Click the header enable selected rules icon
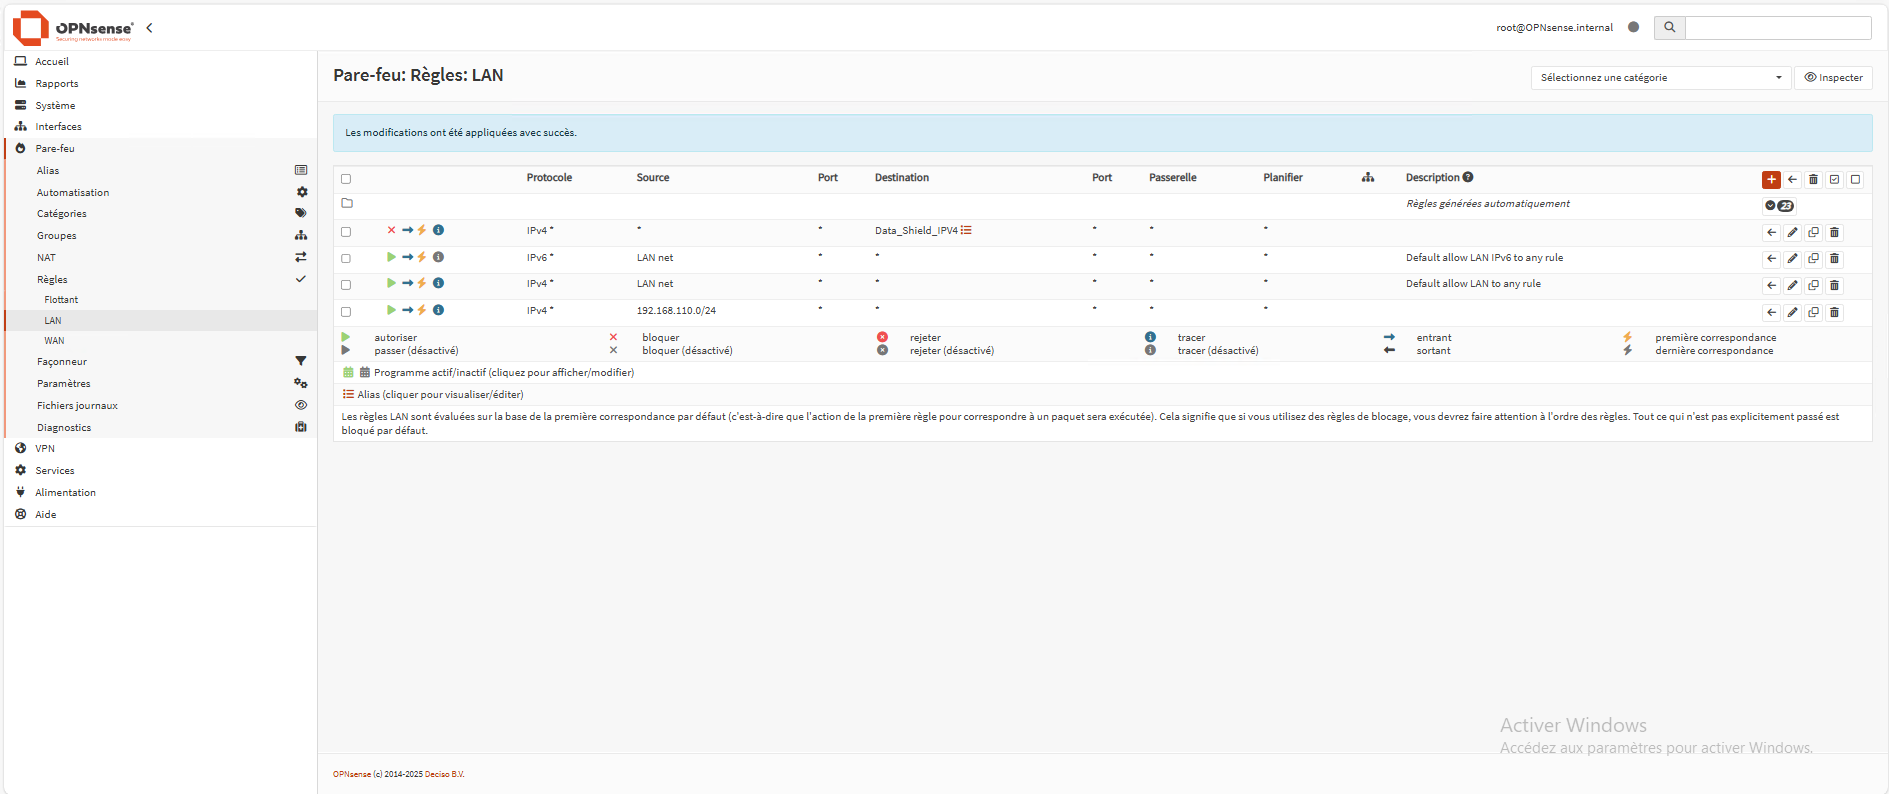The image size is (1889, 794). click(1834, 179)
